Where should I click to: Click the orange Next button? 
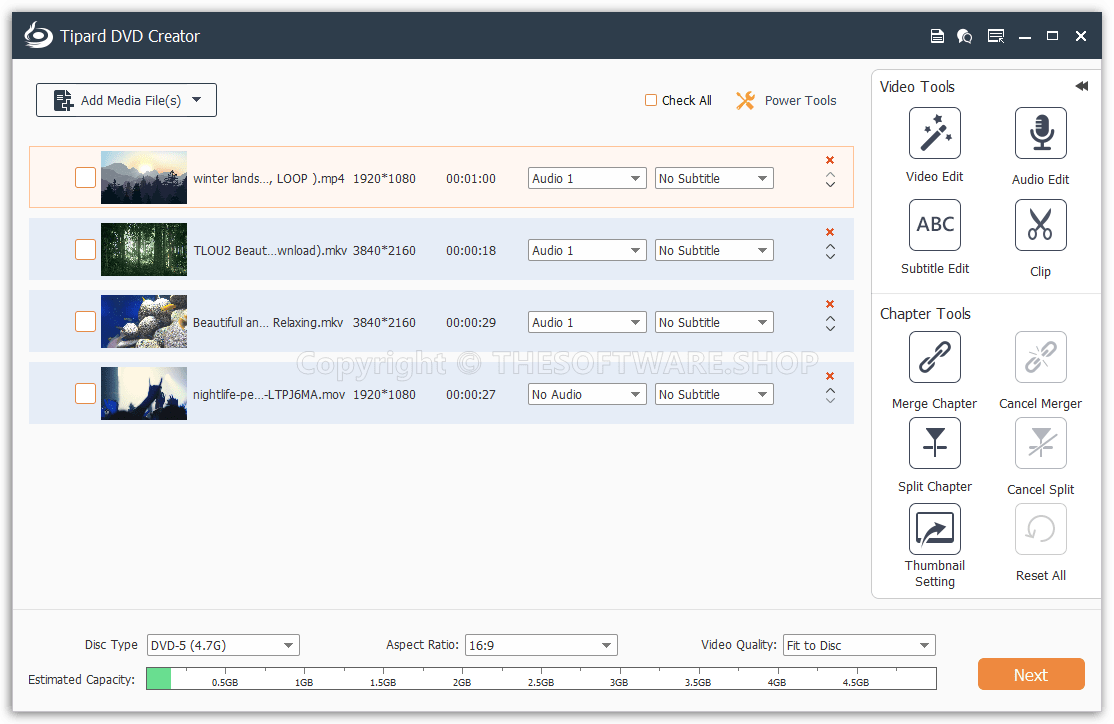pos(1031,674)
